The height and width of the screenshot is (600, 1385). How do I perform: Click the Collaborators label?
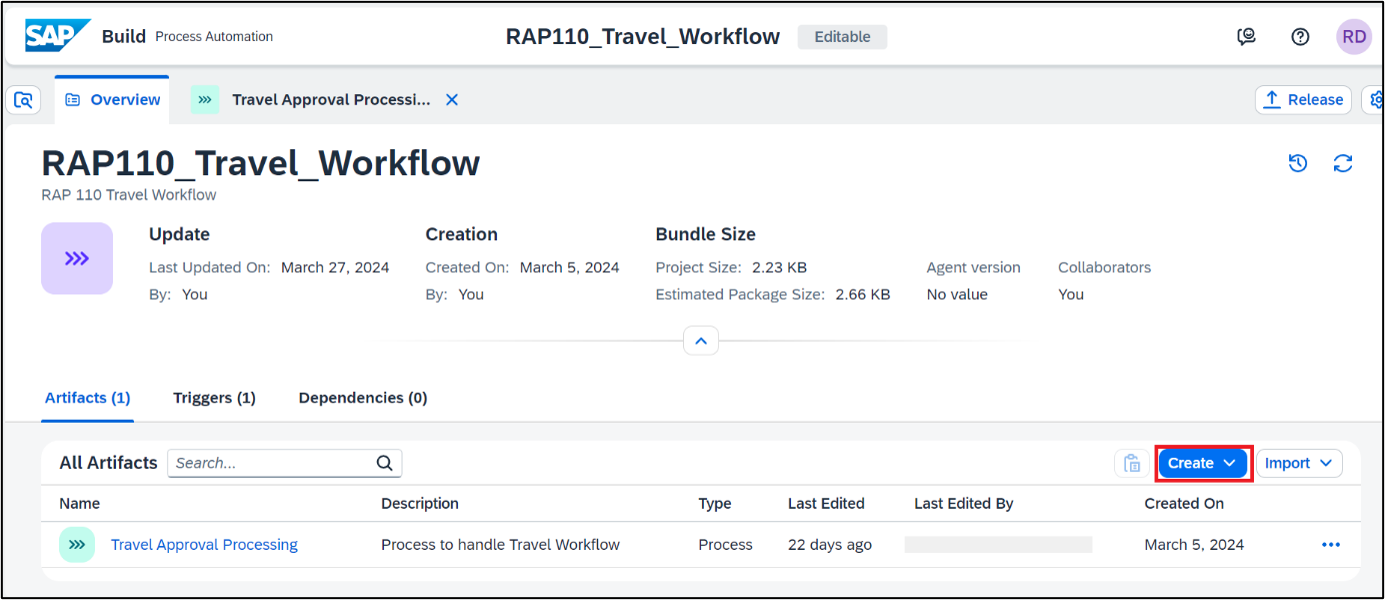click(x=1105, y=268)
